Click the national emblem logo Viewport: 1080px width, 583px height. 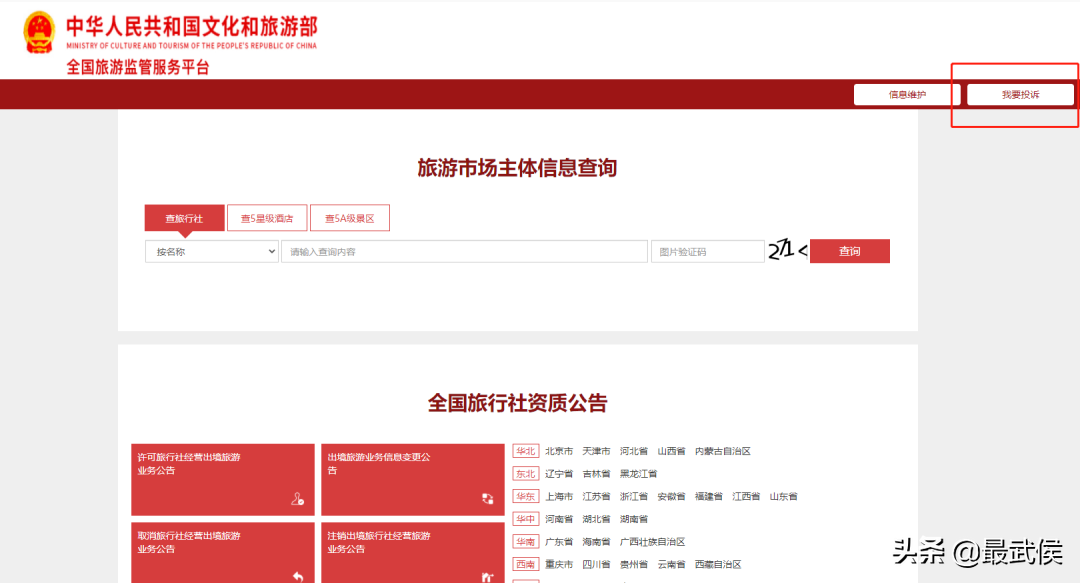tap(39, 32)
